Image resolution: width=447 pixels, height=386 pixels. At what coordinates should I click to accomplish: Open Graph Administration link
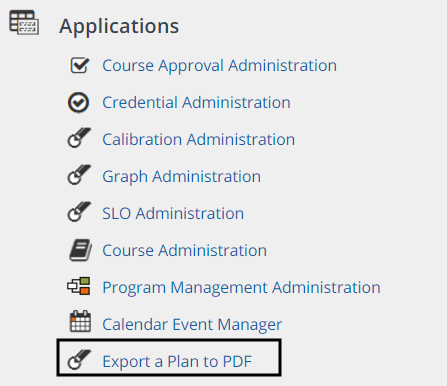[x=181, y=177]
